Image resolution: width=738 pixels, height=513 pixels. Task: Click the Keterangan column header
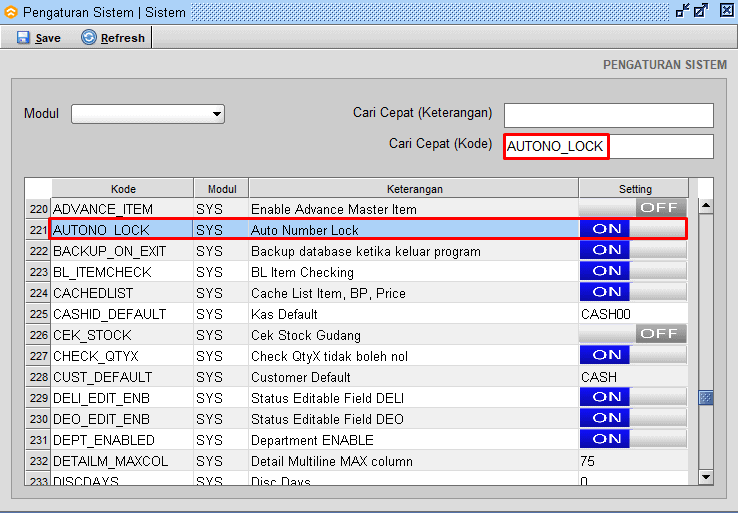point(414,189)
